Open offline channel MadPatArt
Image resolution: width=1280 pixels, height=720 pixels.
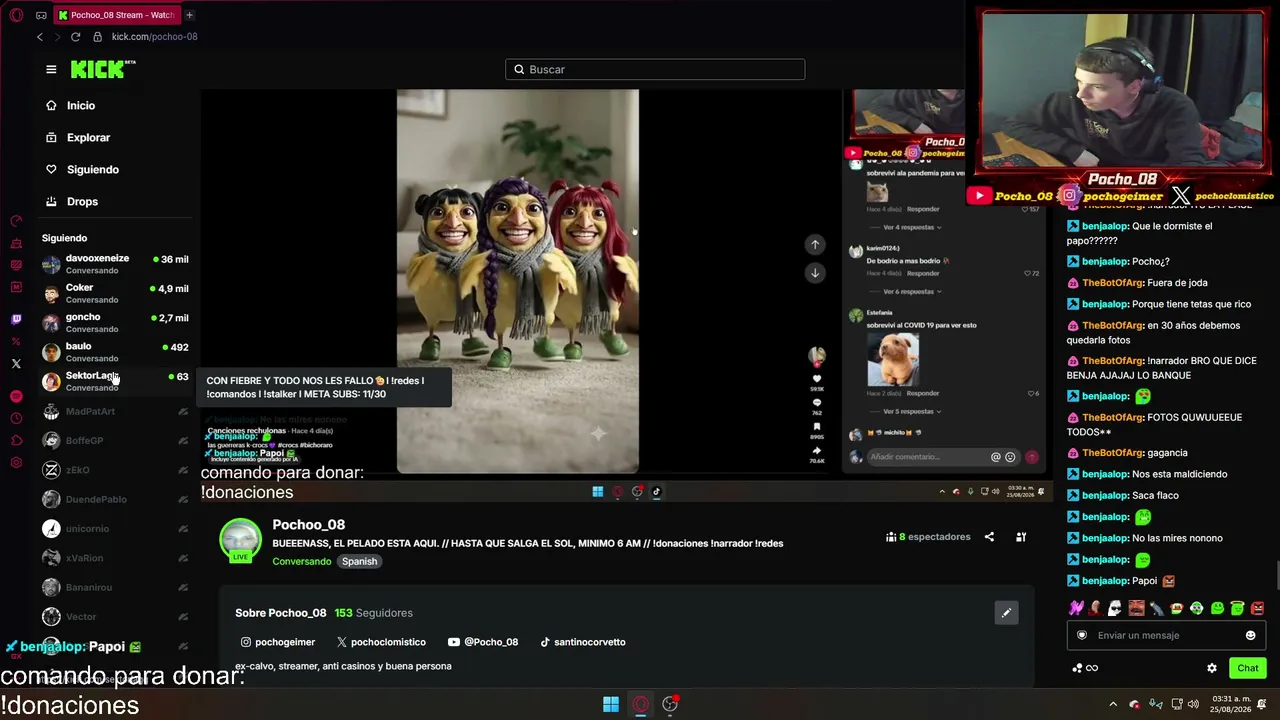(115, 411)
